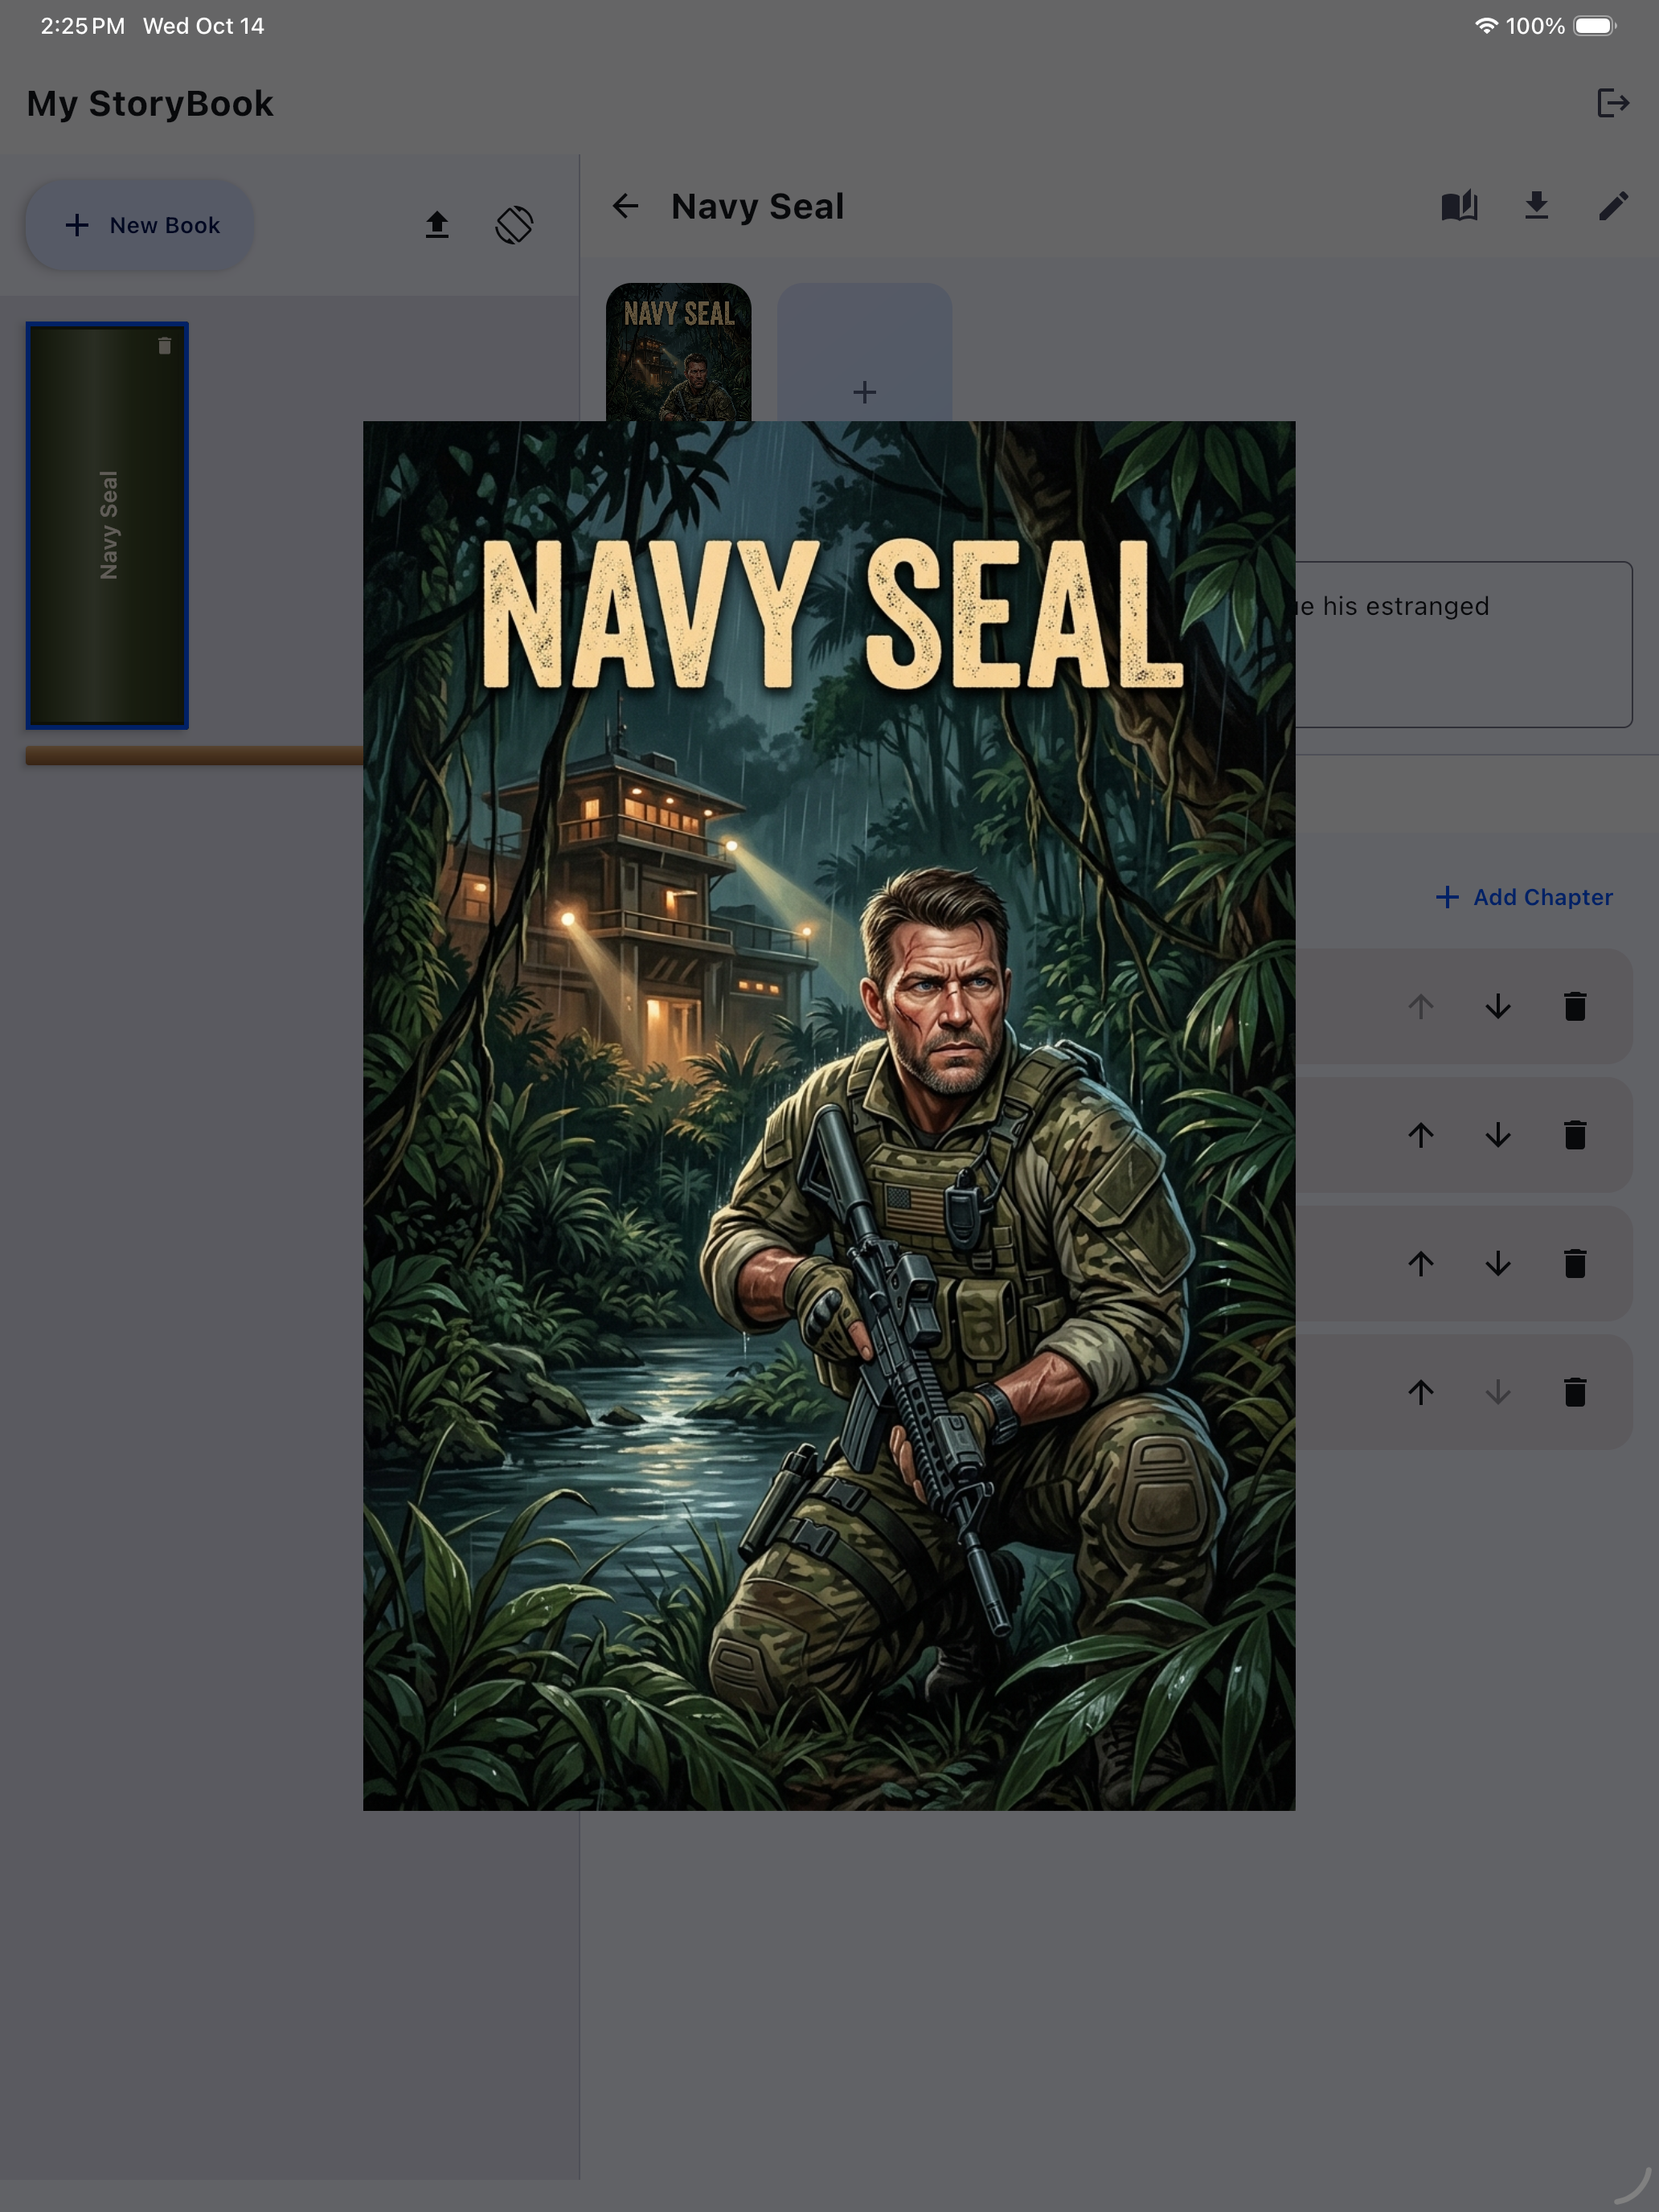Tap the upload book icon
This screenshot has width=1659, height=2212.
[x=437, y=225]
